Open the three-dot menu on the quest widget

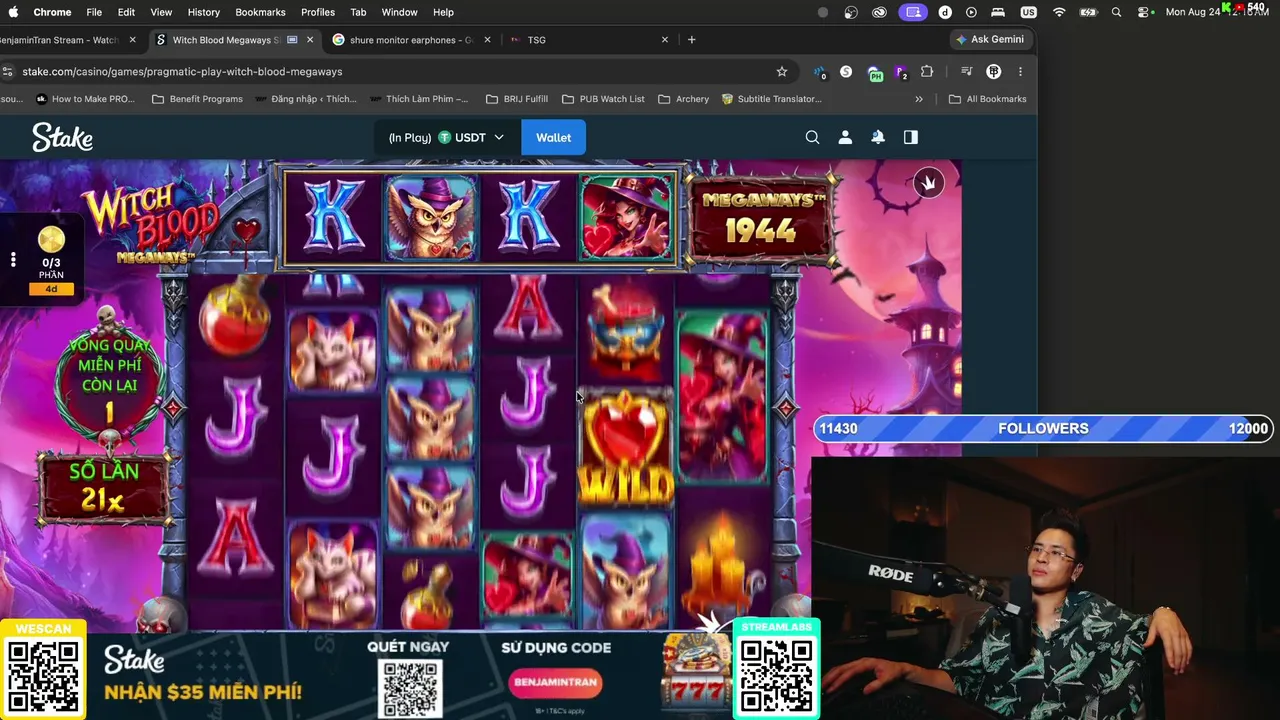[13, 260]
